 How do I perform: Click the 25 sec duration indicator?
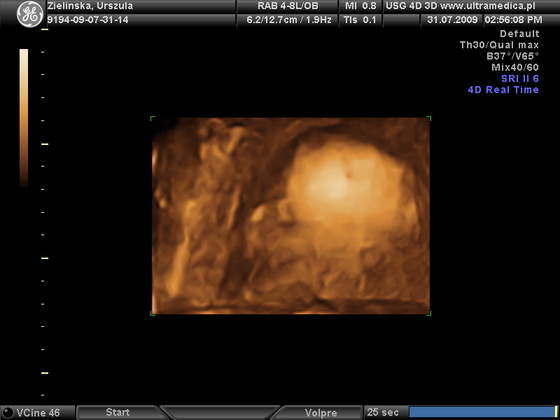[x=382, y=412]
